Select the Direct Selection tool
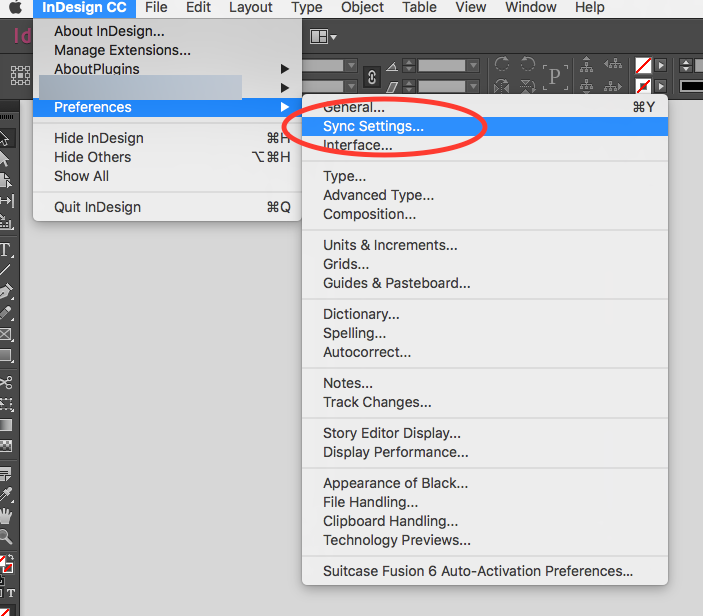Viewport: 703px width, 616px height. tap(4, 159)
